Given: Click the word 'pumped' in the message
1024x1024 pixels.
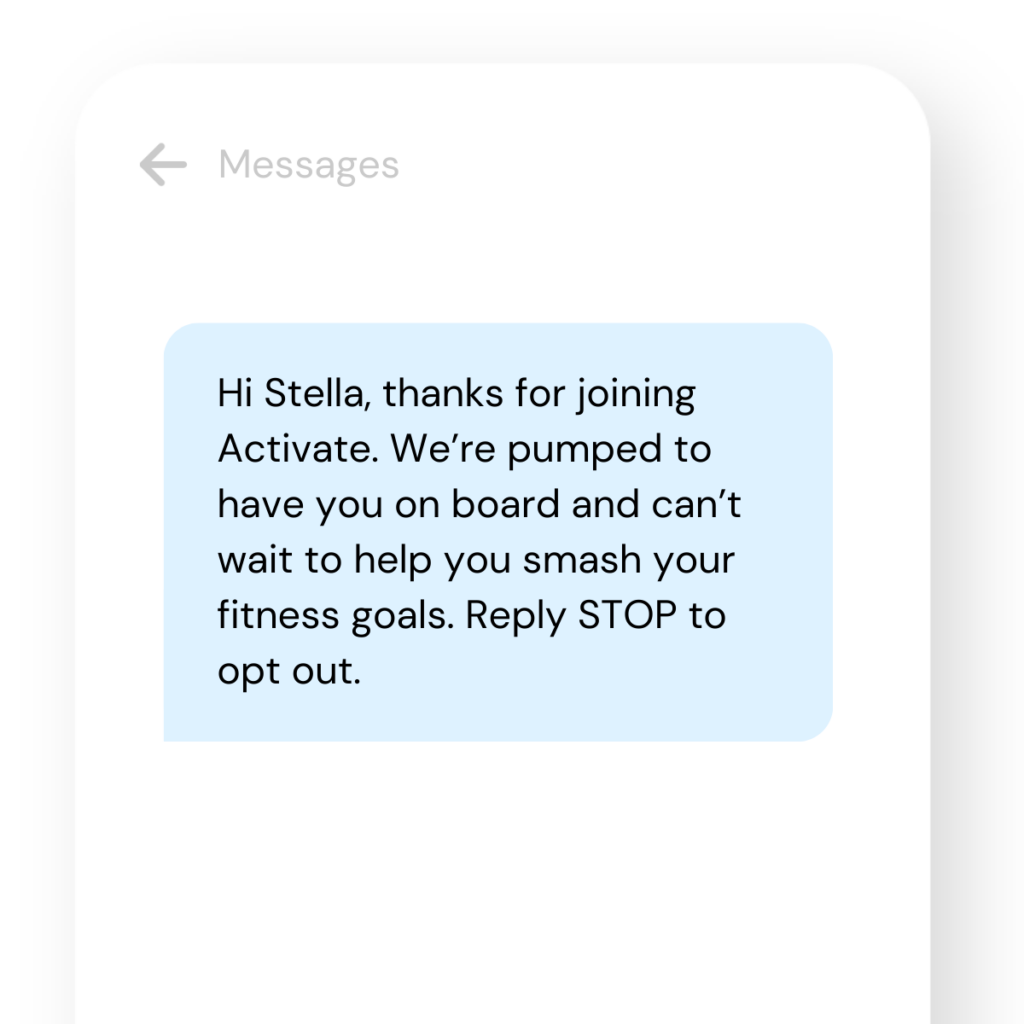Looking at the screenshot, I should coord(584,452).
